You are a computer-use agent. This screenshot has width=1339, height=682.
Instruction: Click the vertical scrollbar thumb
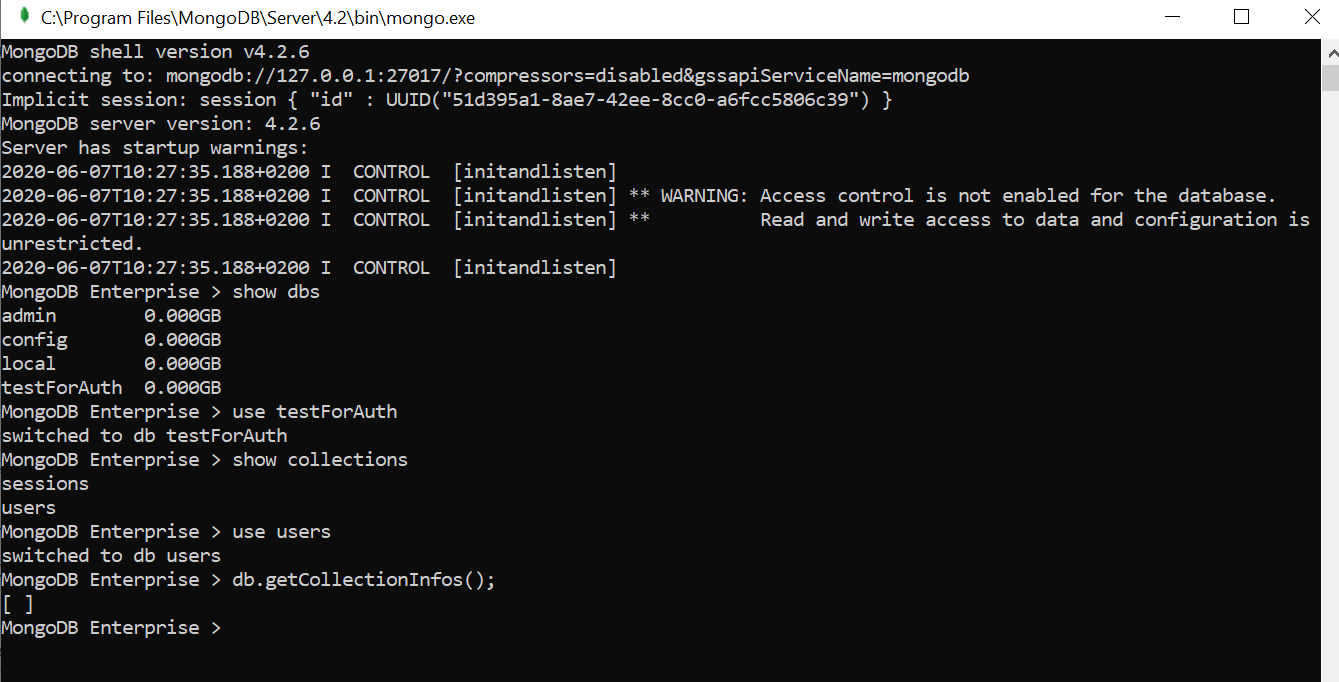tap(1330, 78)
